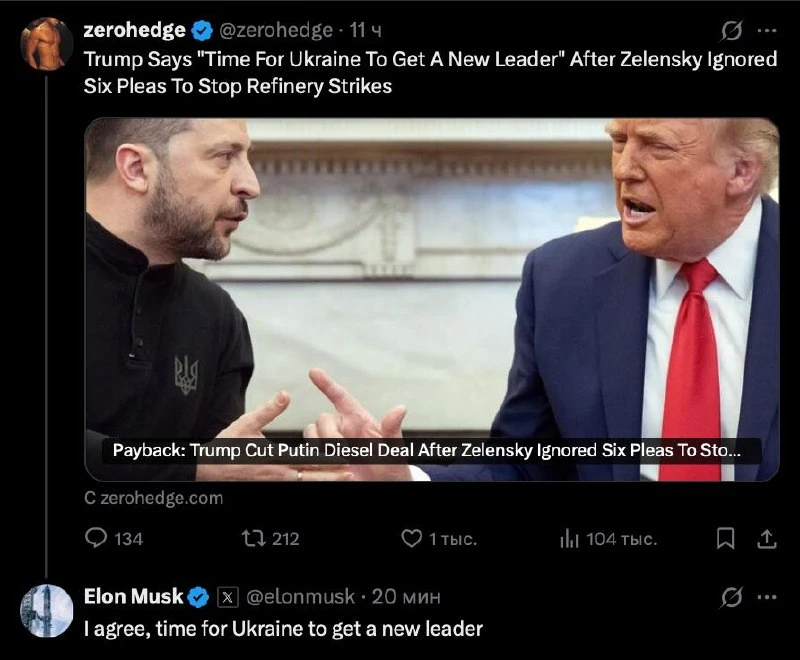
Task: Click the Grok icon on Elon Musk's reply
Action: (731, 597)
